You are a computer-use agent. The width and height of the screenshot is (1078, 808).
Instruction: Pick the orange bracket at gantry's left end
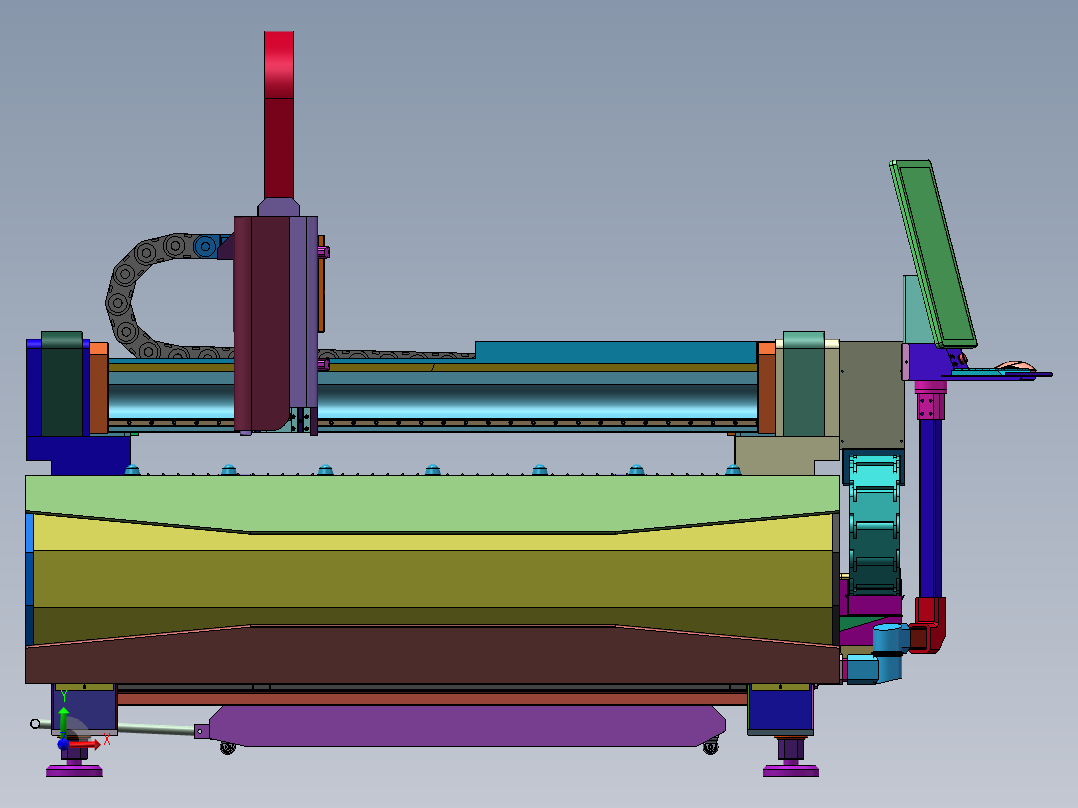tap(98, 388)
